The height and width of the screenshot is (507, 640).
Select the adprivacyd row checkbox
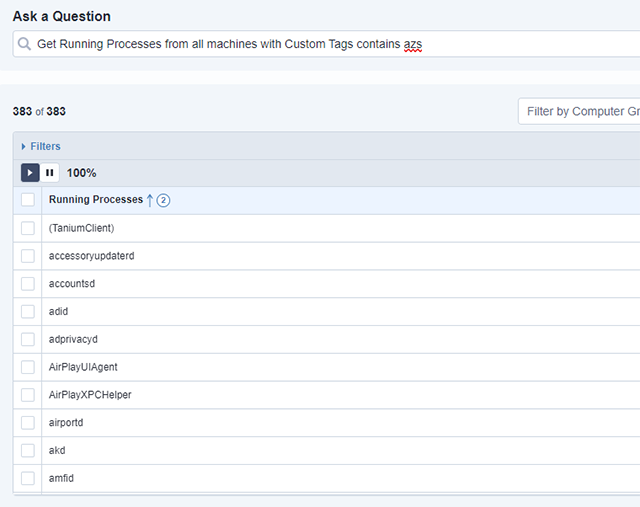coord(28,339)
